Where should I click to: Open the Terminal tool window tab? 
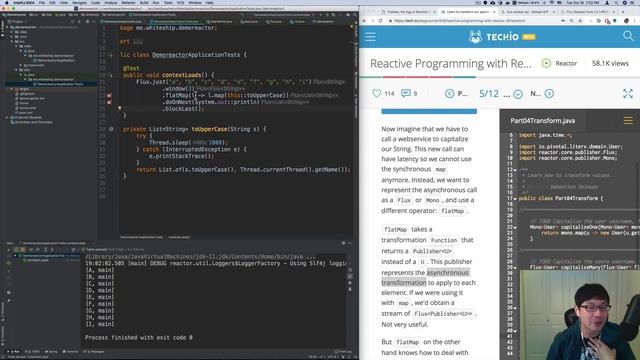[x=71, y=351]
